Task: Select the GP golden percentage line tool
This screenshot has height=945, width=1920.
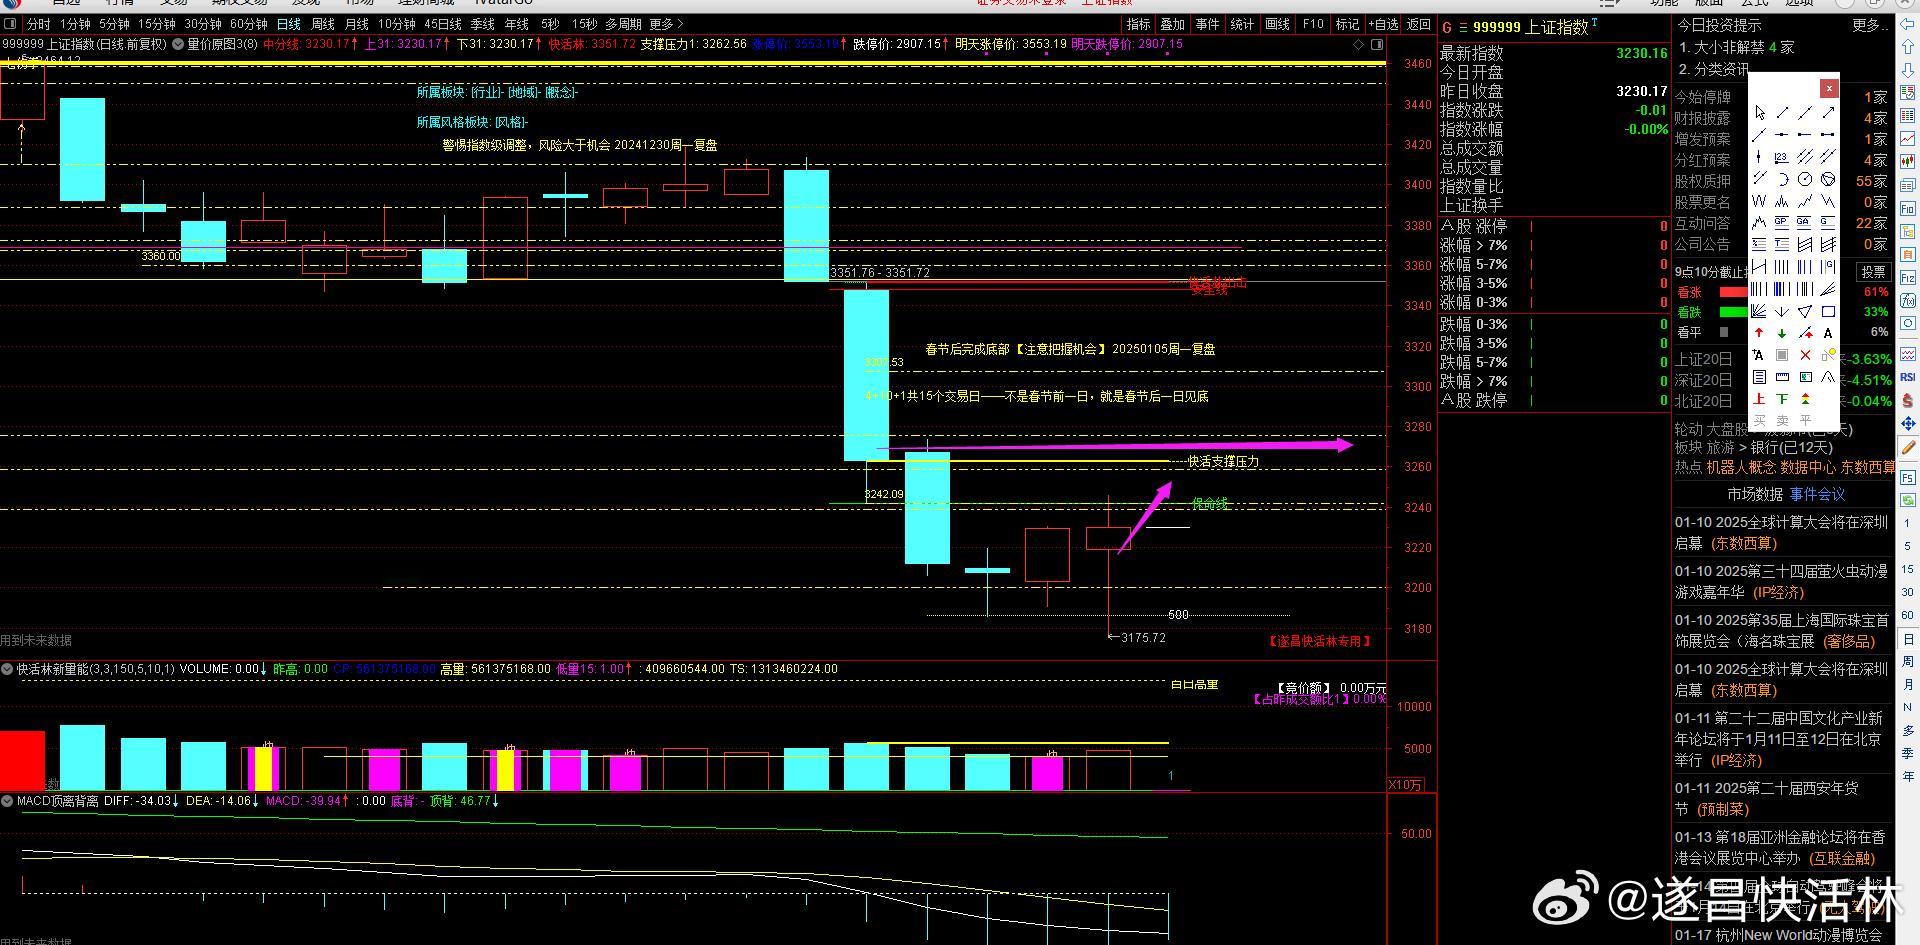Action: [x=1782, y=222]
